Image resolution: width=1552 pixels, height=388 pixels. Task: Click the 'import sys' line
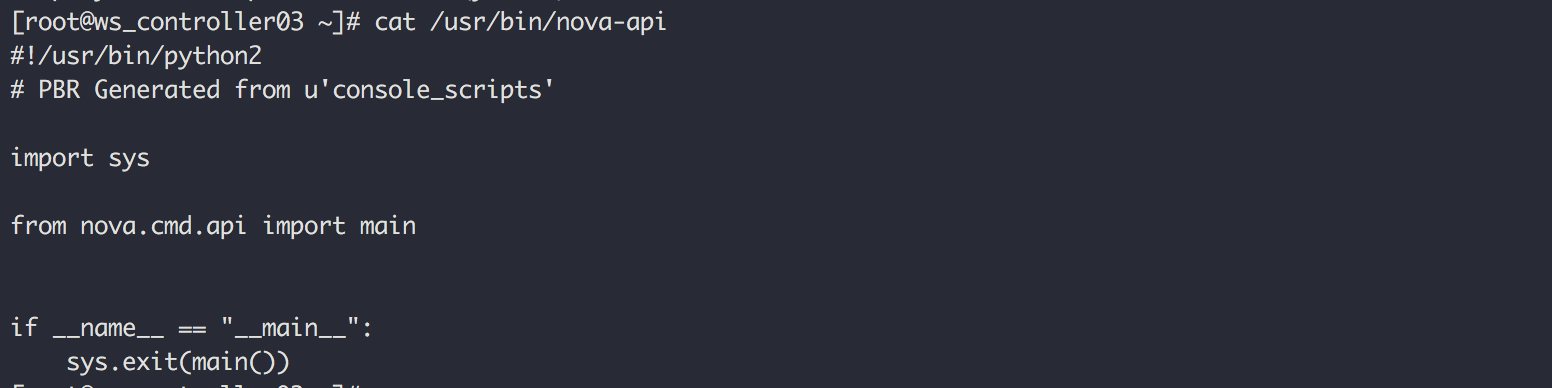tap(80, 158)
